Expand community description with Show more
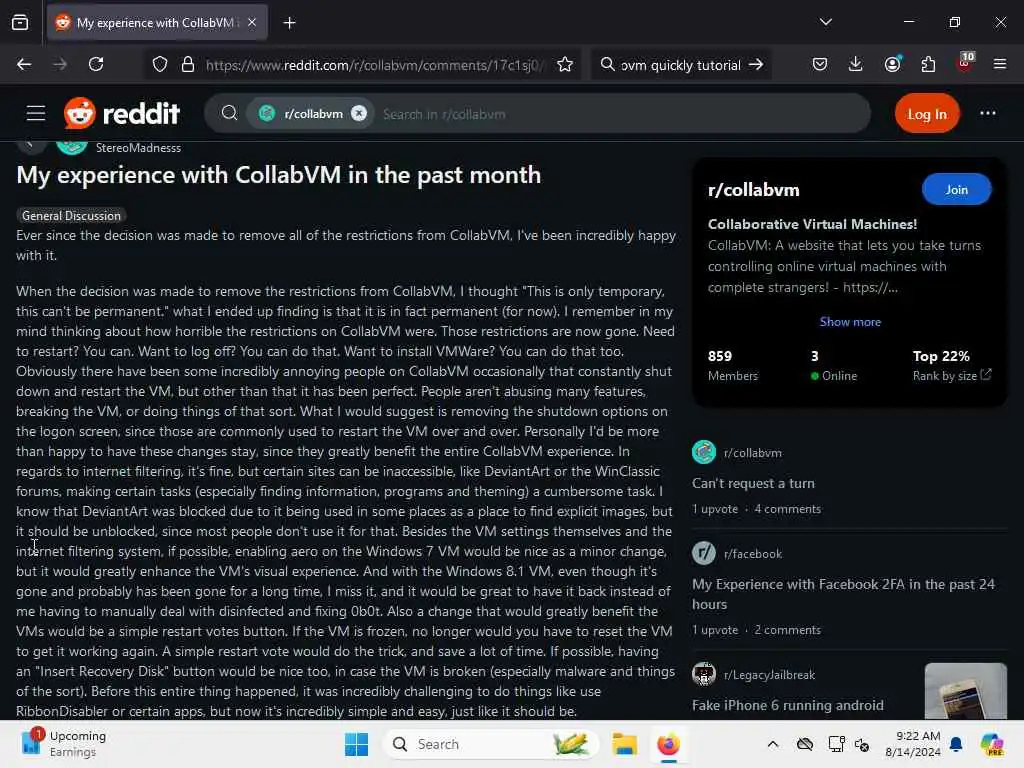This screenshot has height=768, width=1024. point(850,321)
